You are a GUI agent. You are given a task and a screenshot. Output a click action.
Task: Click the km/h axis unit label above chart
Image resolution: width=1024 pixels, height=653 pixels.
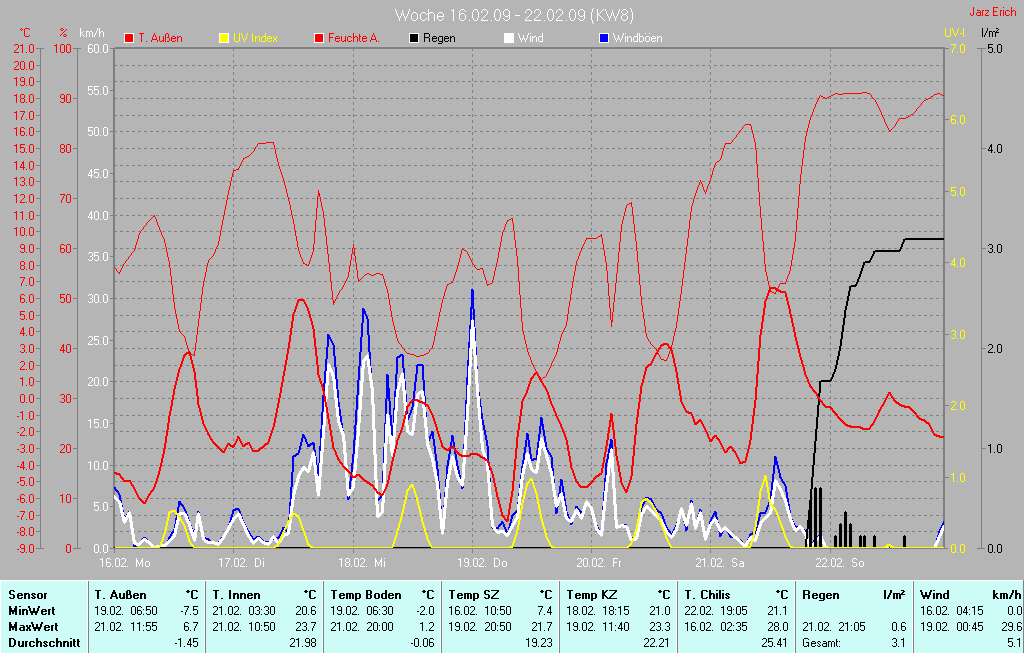tap(92, 33)
